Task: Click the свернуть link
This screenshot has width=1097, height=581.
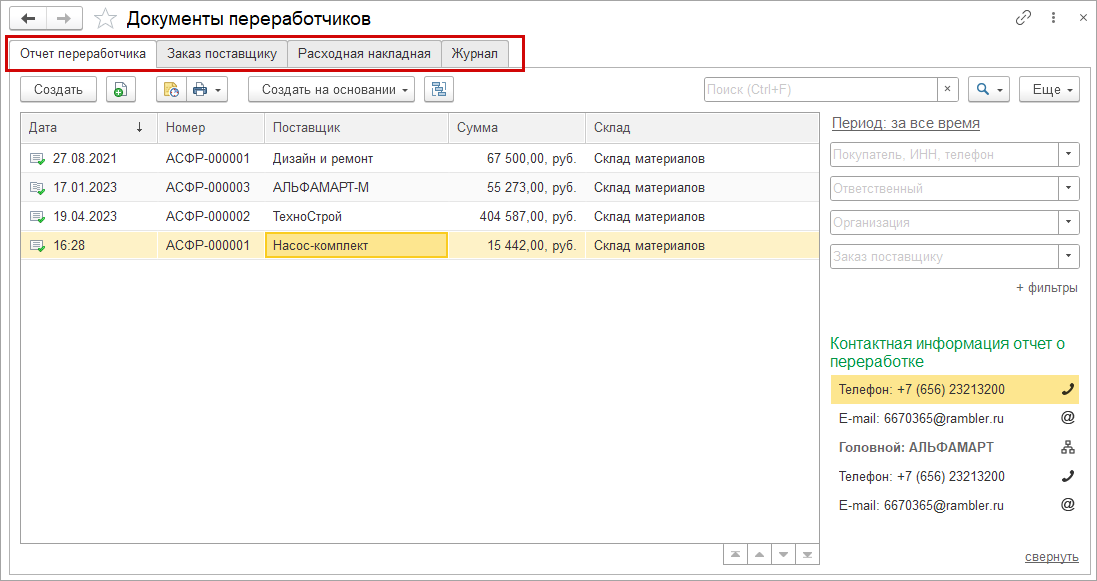Action: click(x=1052, y=556)
